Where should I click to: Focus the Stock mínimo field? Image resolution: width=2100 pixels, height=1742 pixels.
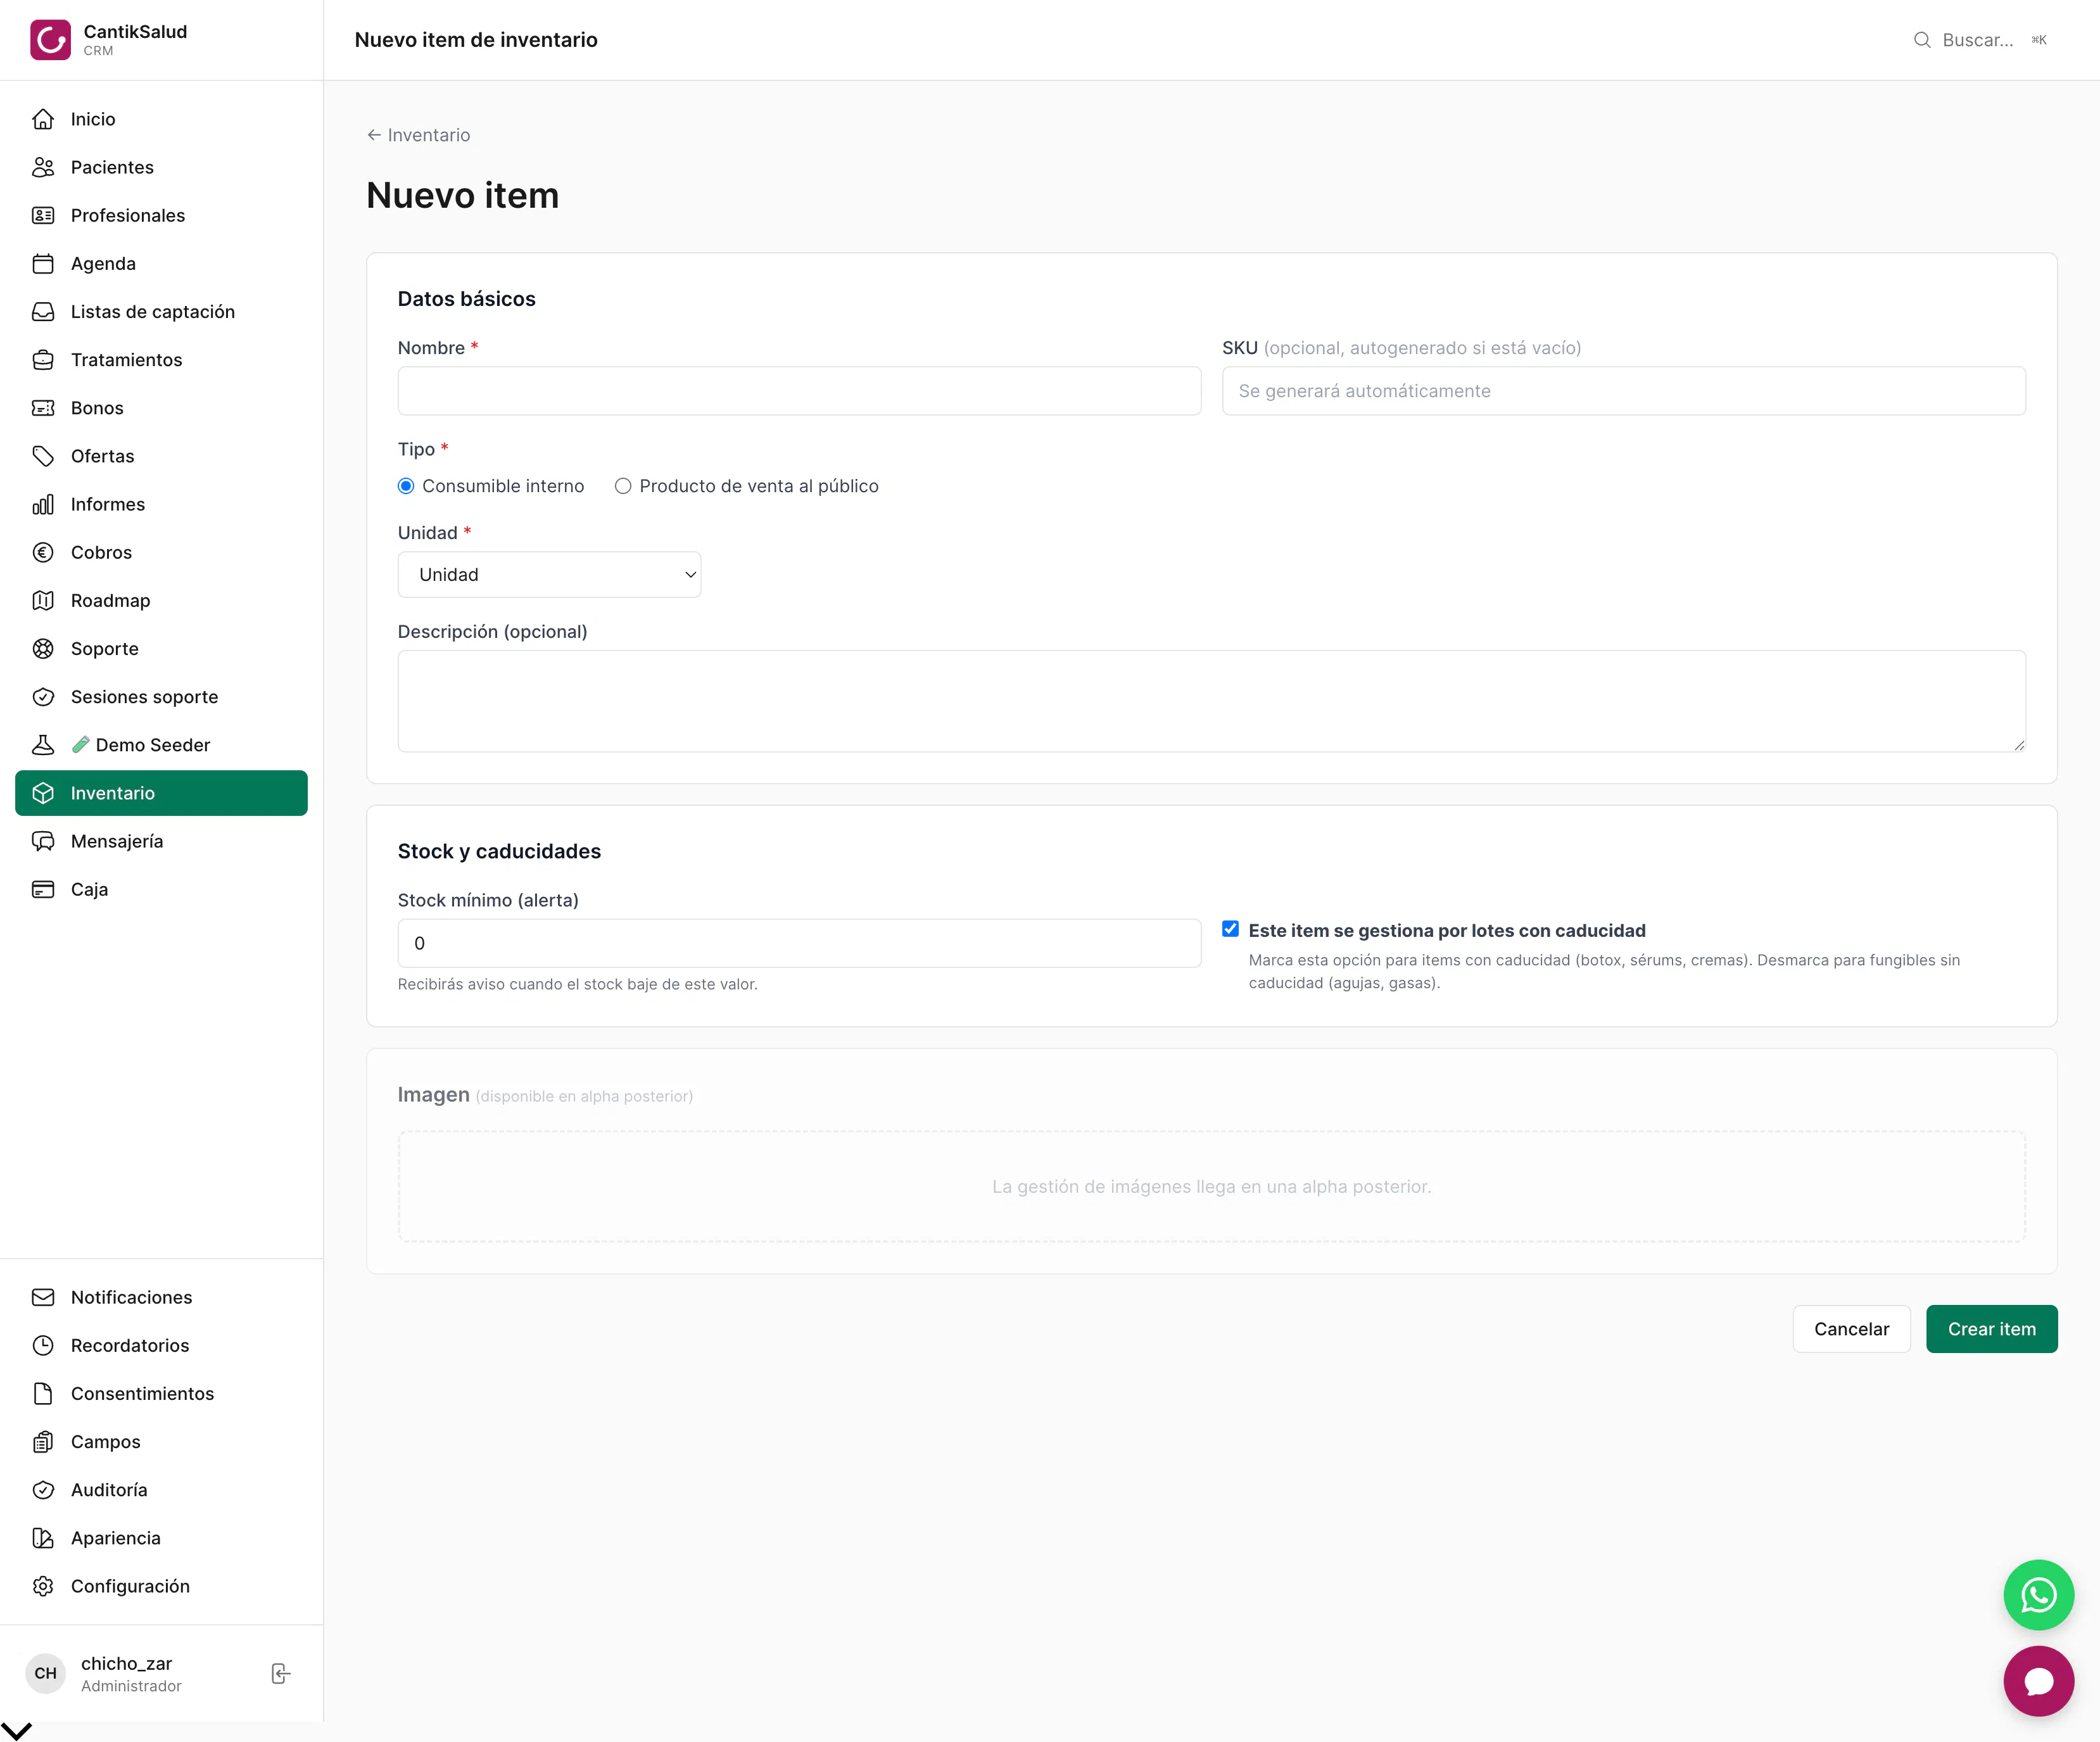[799, 943]
